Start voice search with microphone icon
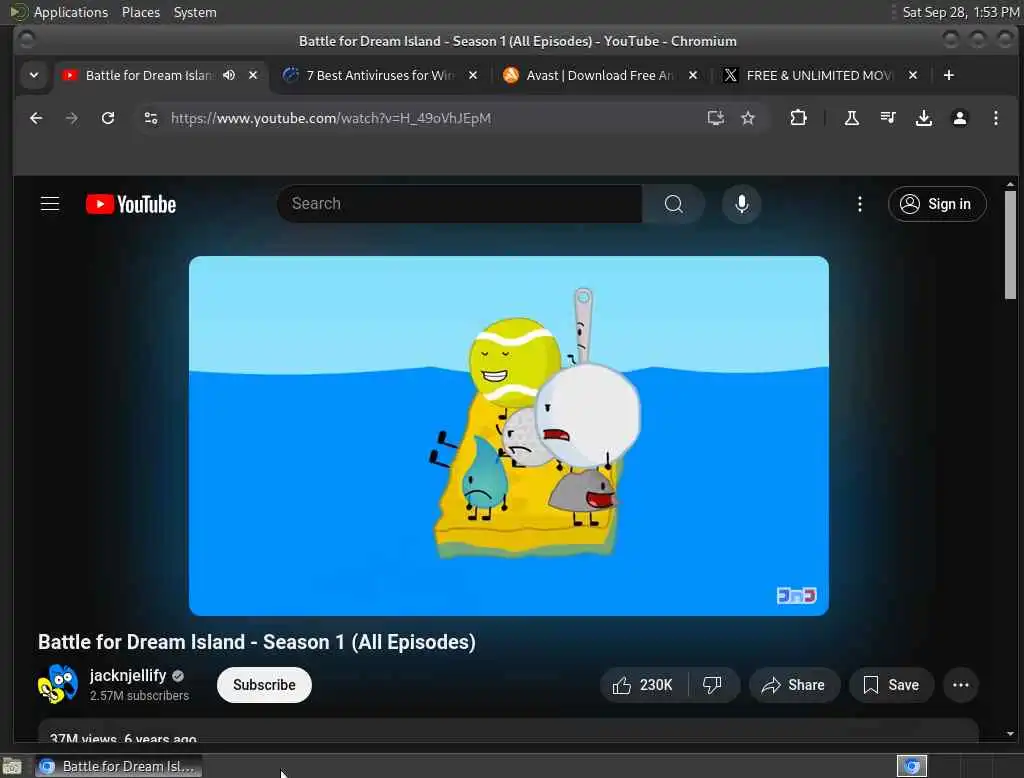Screen dimensions: 1024x778 point(741,204)
